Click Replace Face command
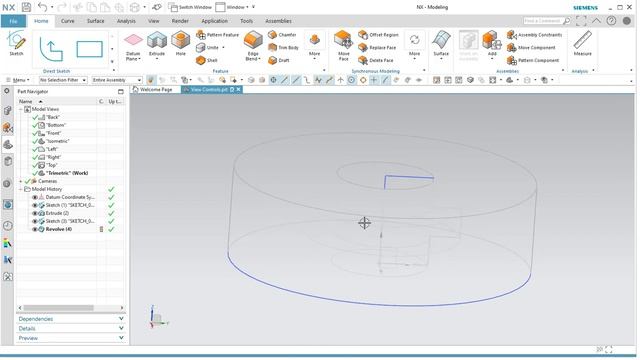 click(x=377, y=48)
